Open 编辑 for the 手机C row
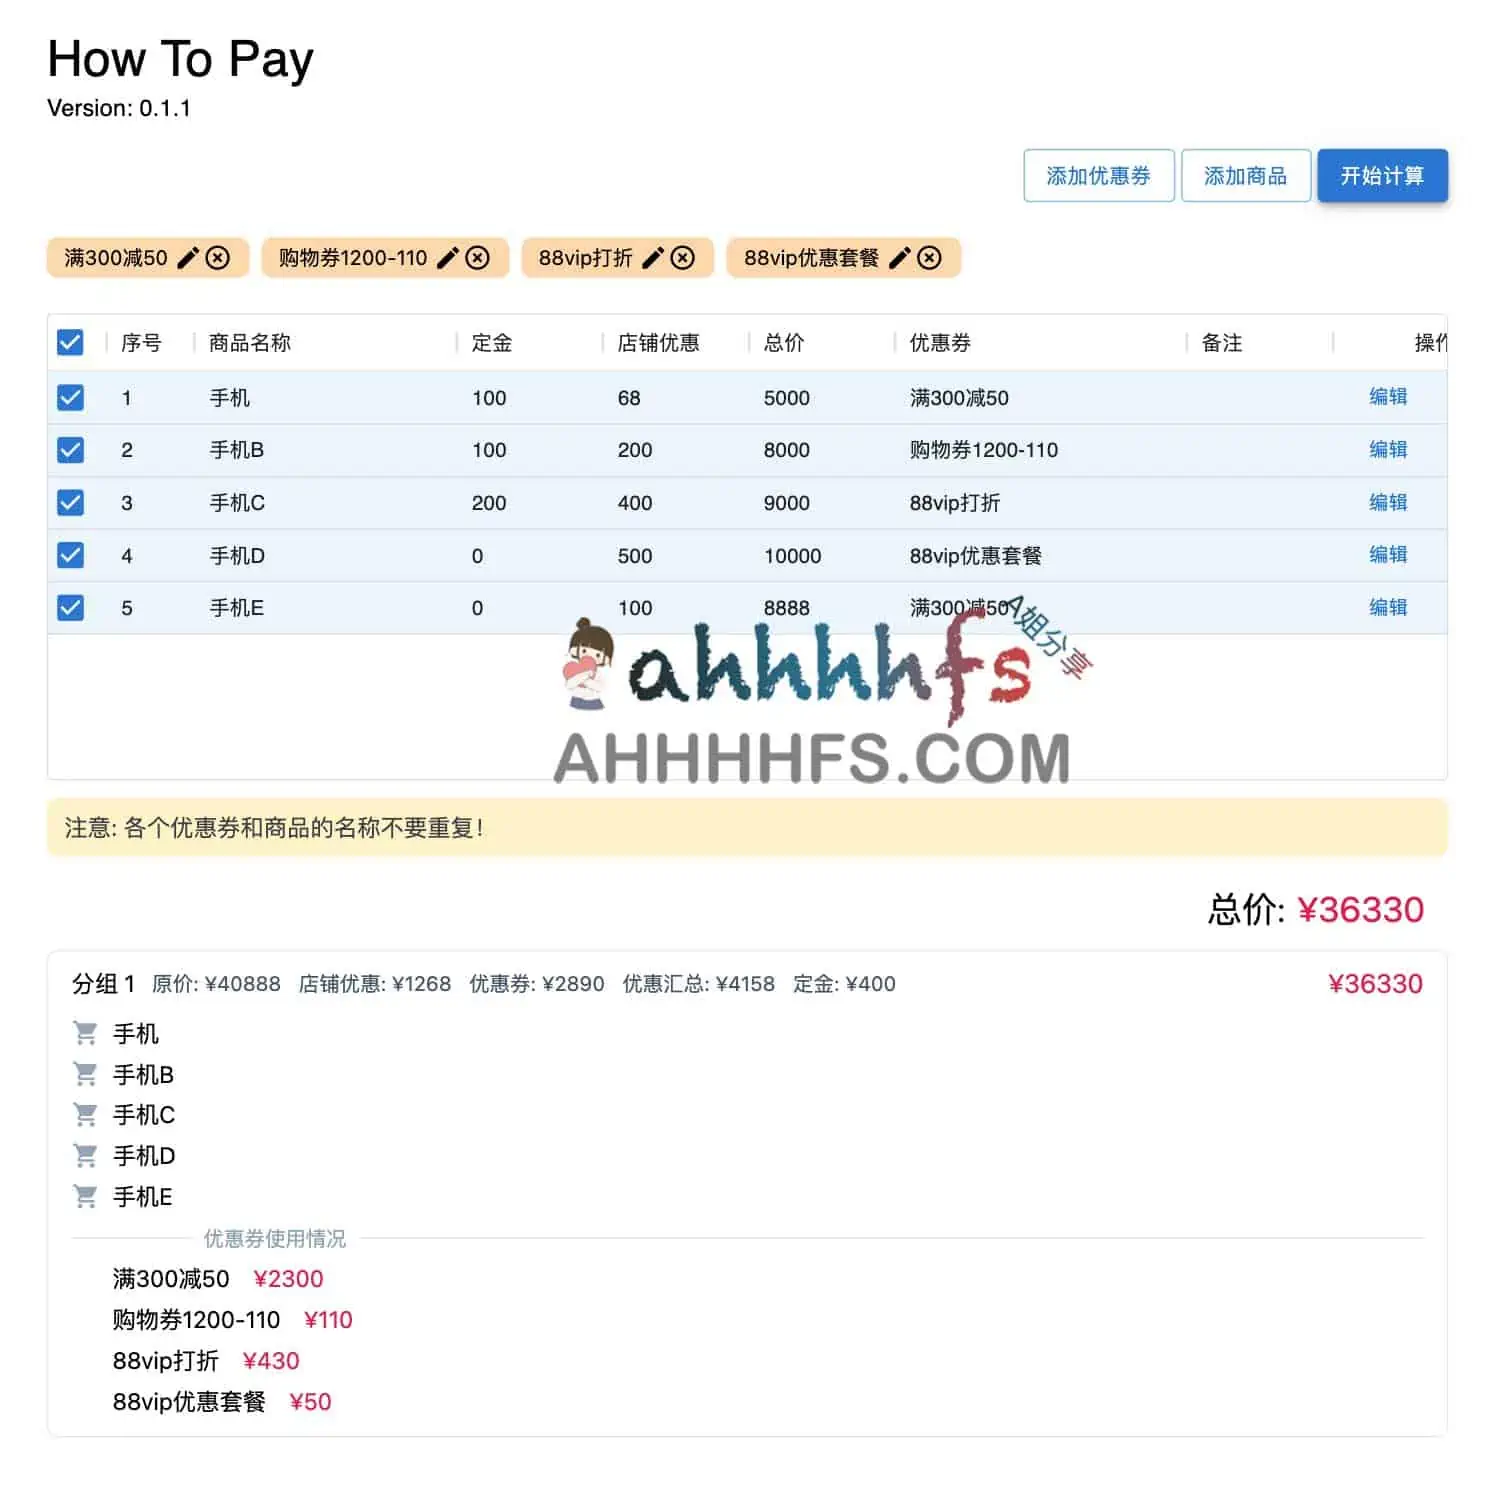This screenshot has width=1496, height=1488. click(x=1389, y=502)
